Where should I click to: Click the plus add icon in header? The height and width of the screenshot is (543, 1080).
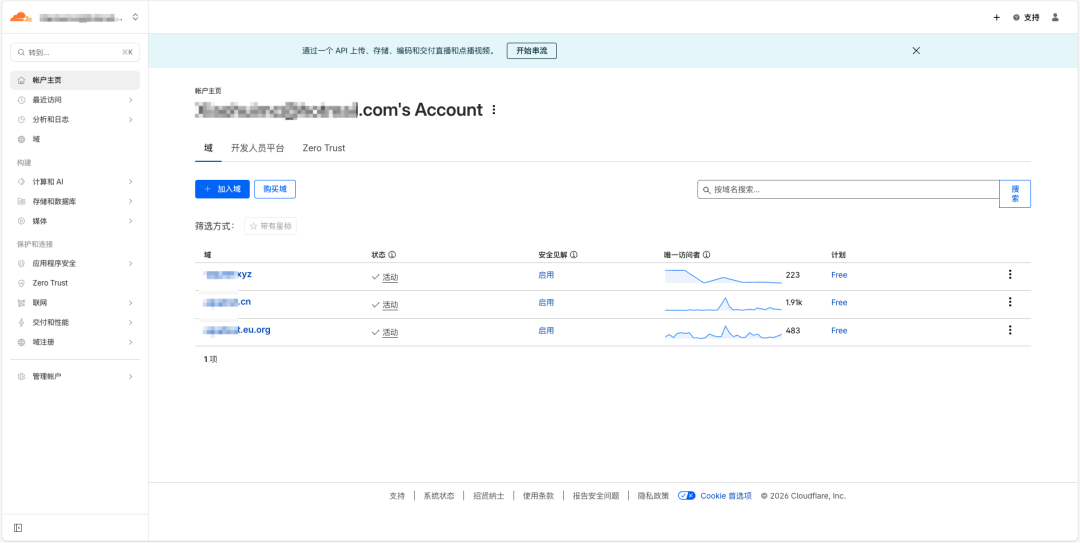click(x=996, y=18)
